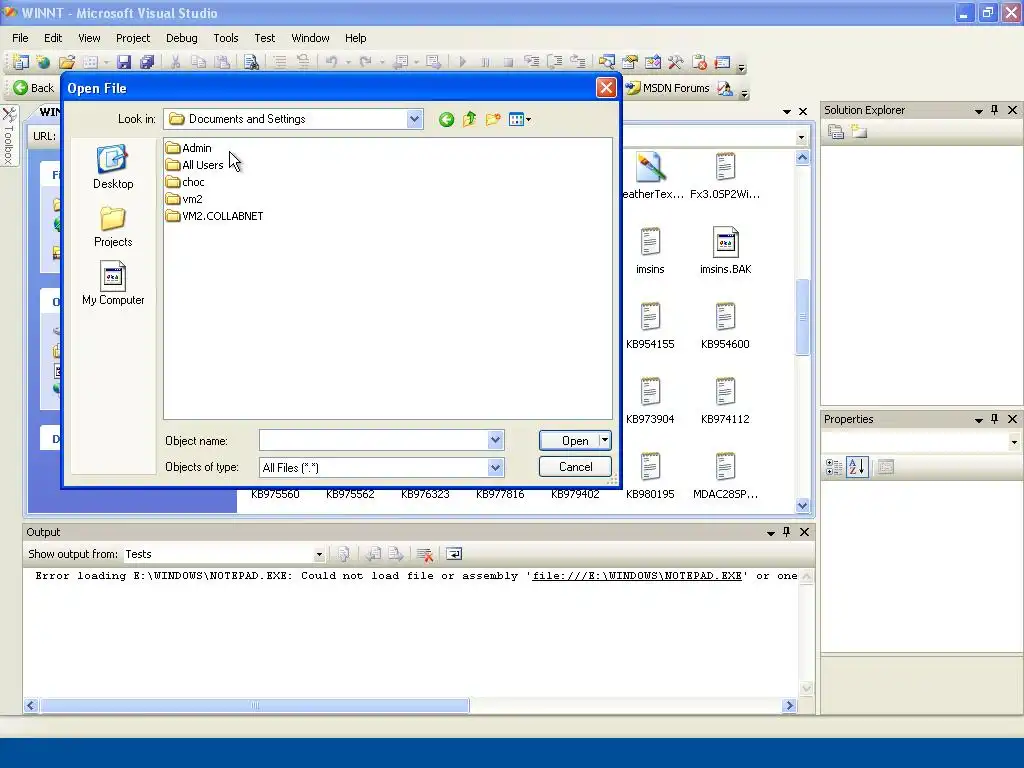
Task: Expand the Properties object dropdown
Action: (x=1014, y=442)
